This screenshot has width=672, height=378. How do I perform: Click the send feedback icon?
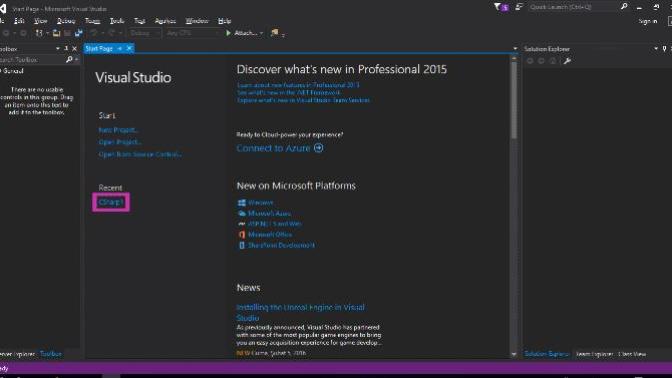pos(519,6)
